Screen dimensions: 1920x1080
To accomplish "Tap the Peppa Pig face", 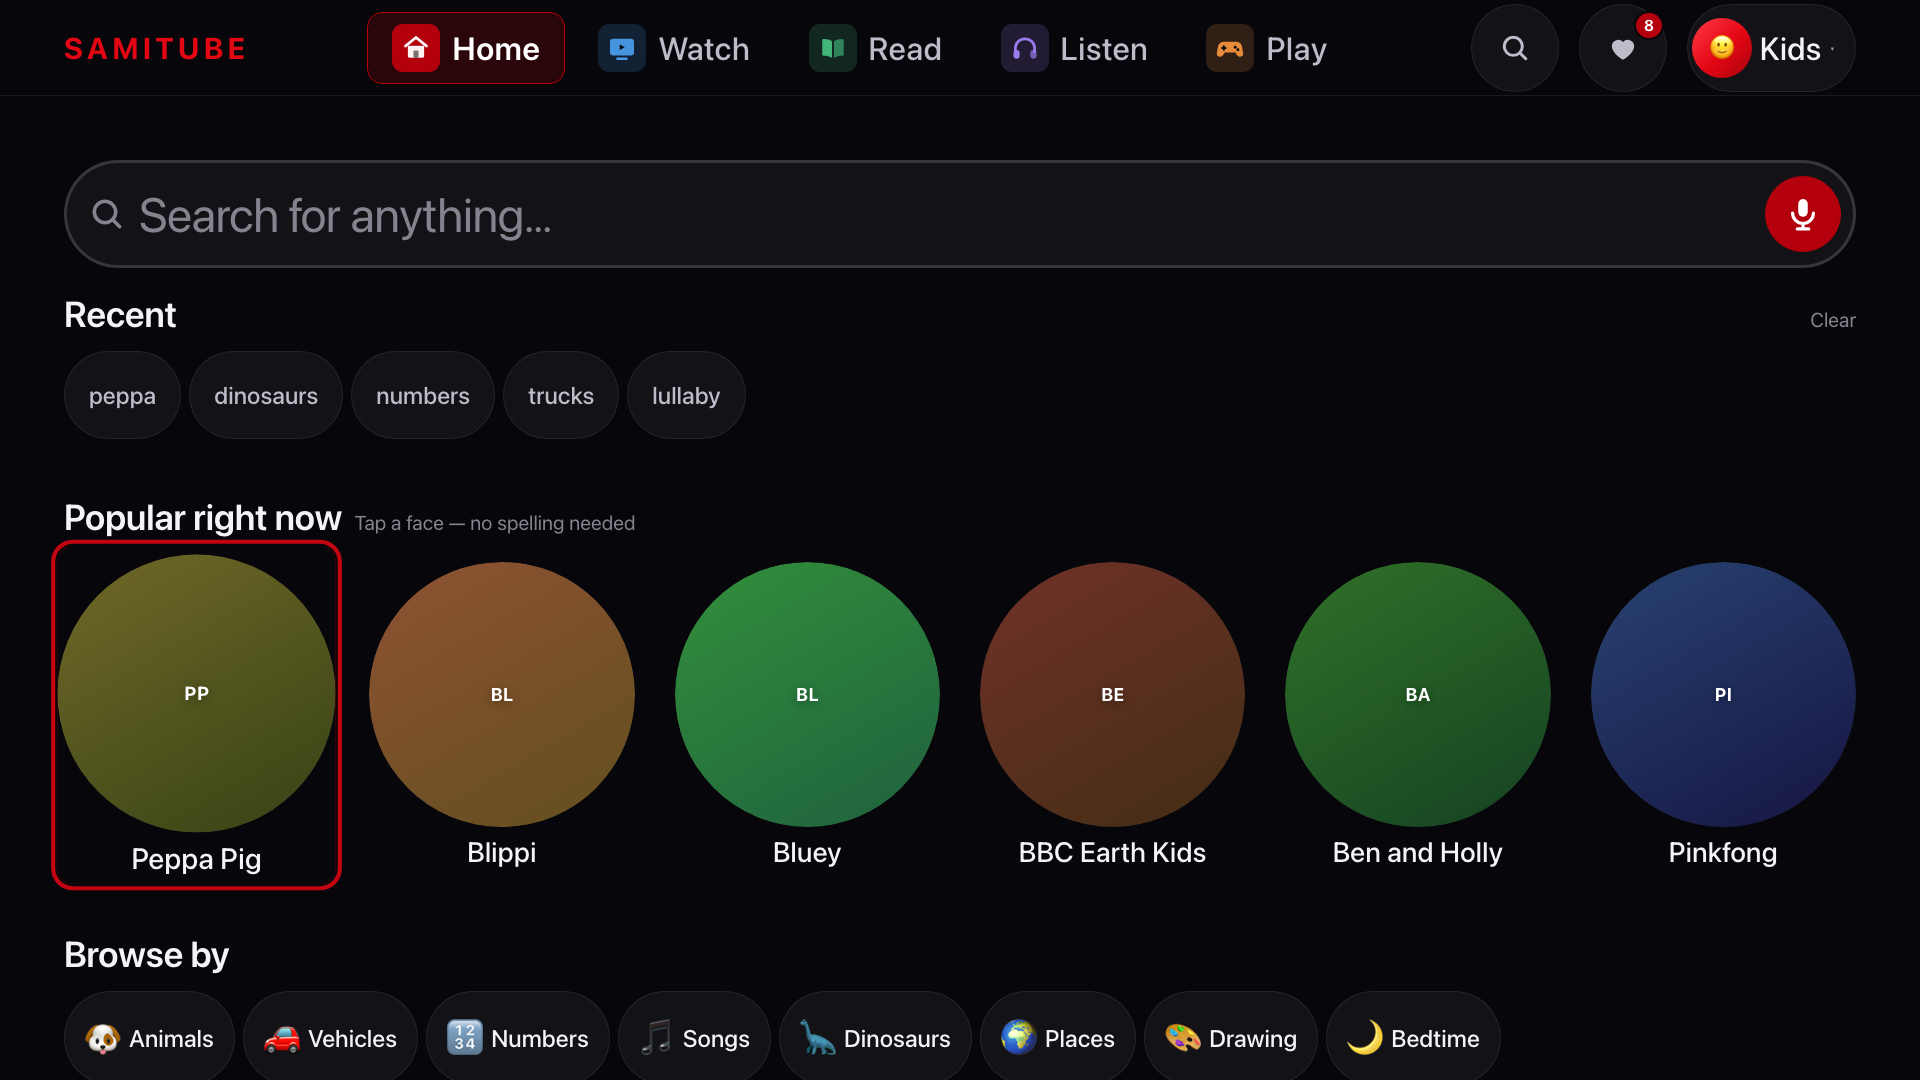I will (x=196, y=694).
